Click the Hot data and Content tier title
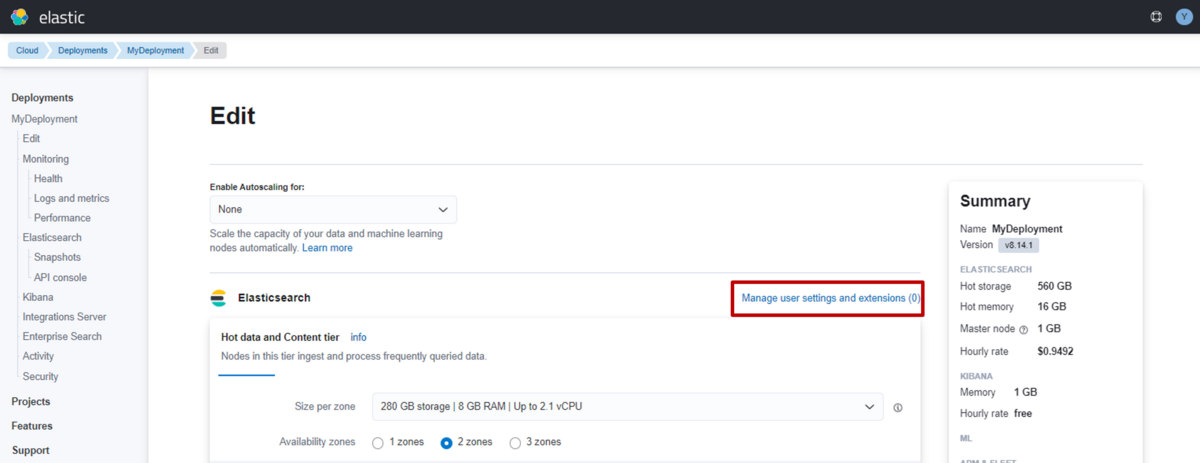 281,338
